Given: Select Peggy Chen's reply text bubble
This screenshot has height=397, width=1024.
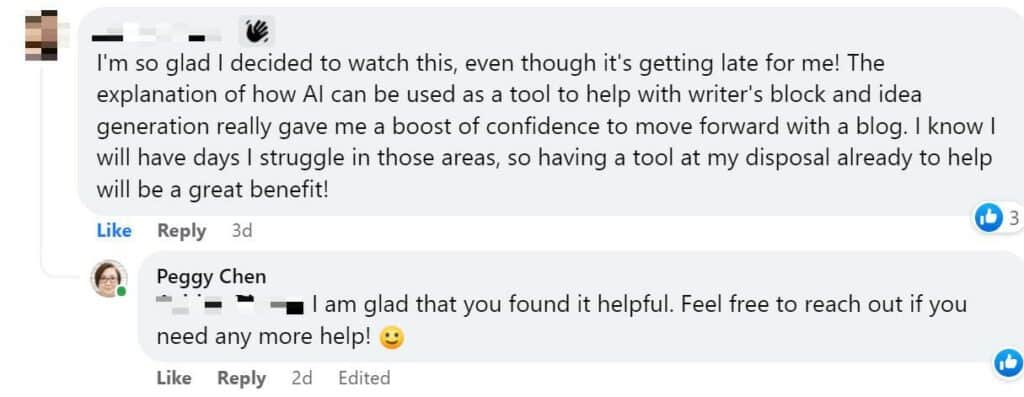Looking at the screenshot, I should tap(581, 306).
